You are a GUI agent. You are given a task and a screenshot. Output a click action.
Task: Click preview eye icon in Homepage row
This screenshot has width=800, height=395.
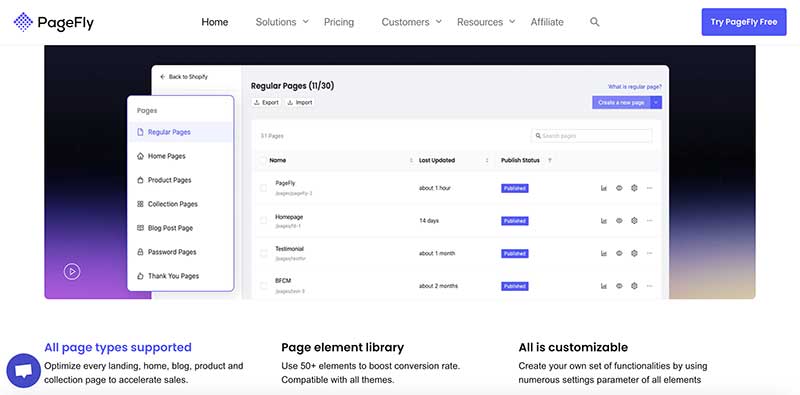(x=619, y=221)
